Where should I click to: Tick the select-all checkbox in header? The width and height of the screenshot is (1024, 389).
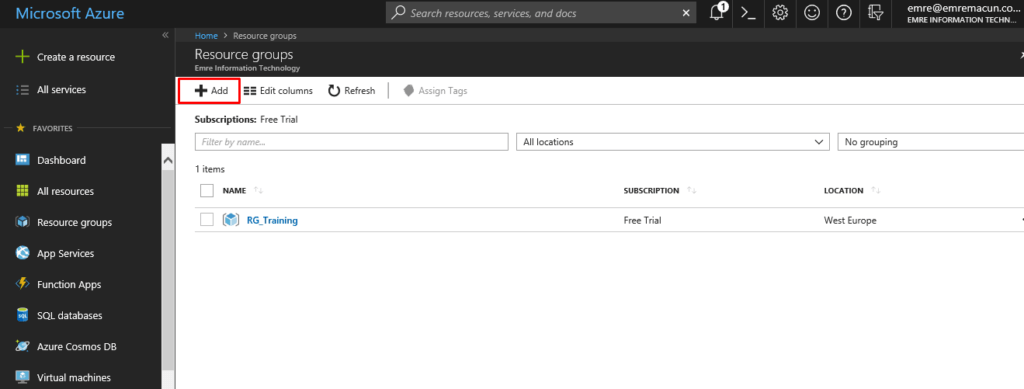coord(207,191)
